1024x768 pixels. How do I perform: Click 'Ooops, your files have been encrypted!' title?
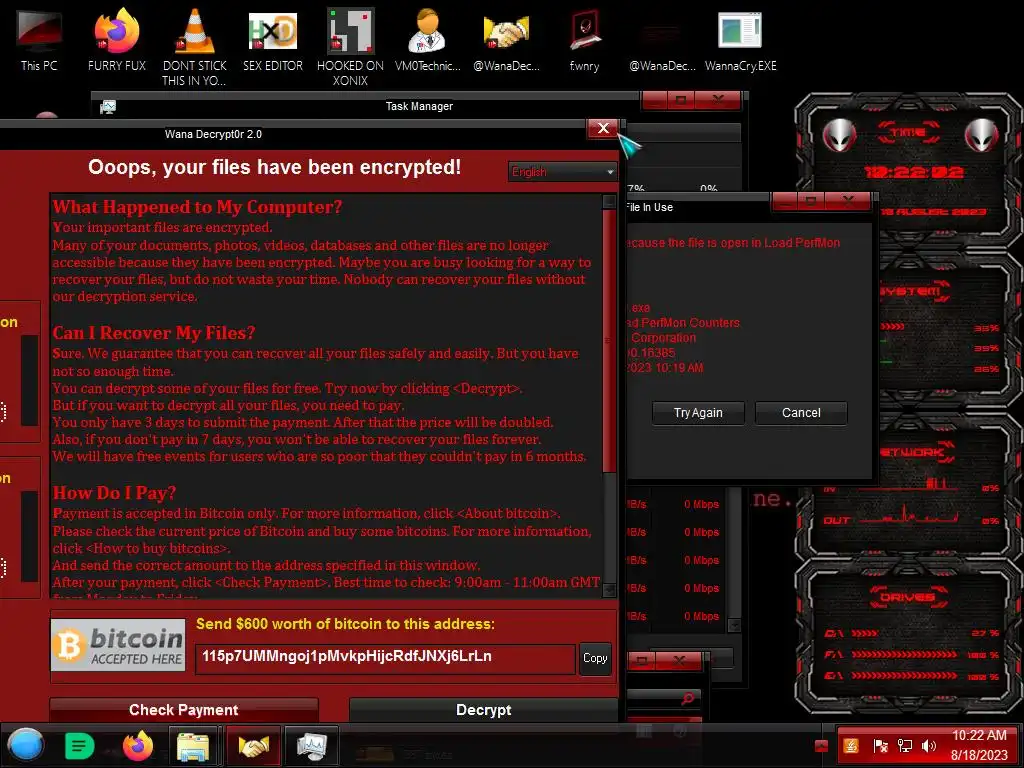[274, 167]
